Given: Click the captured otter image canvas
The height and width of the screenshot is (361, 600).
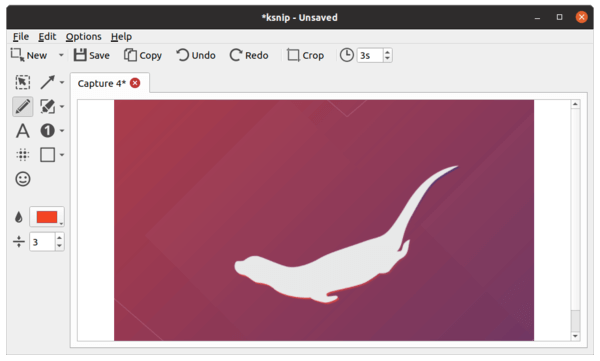Looking at the screenshot, I should (324, 220).
